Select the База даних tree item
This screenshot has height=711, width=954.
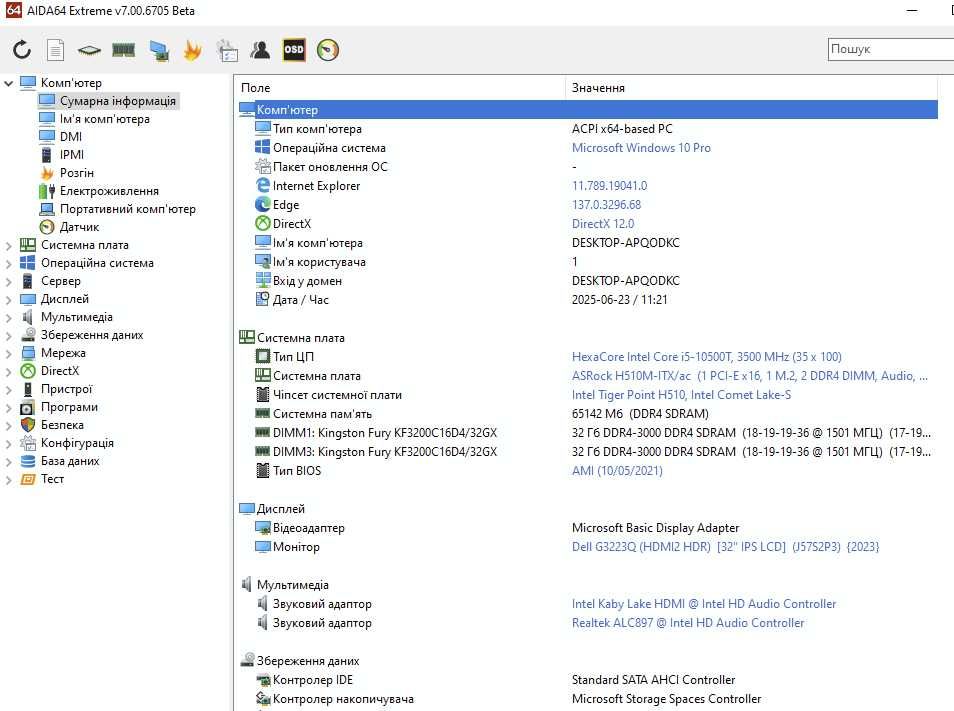click(70, 460)
